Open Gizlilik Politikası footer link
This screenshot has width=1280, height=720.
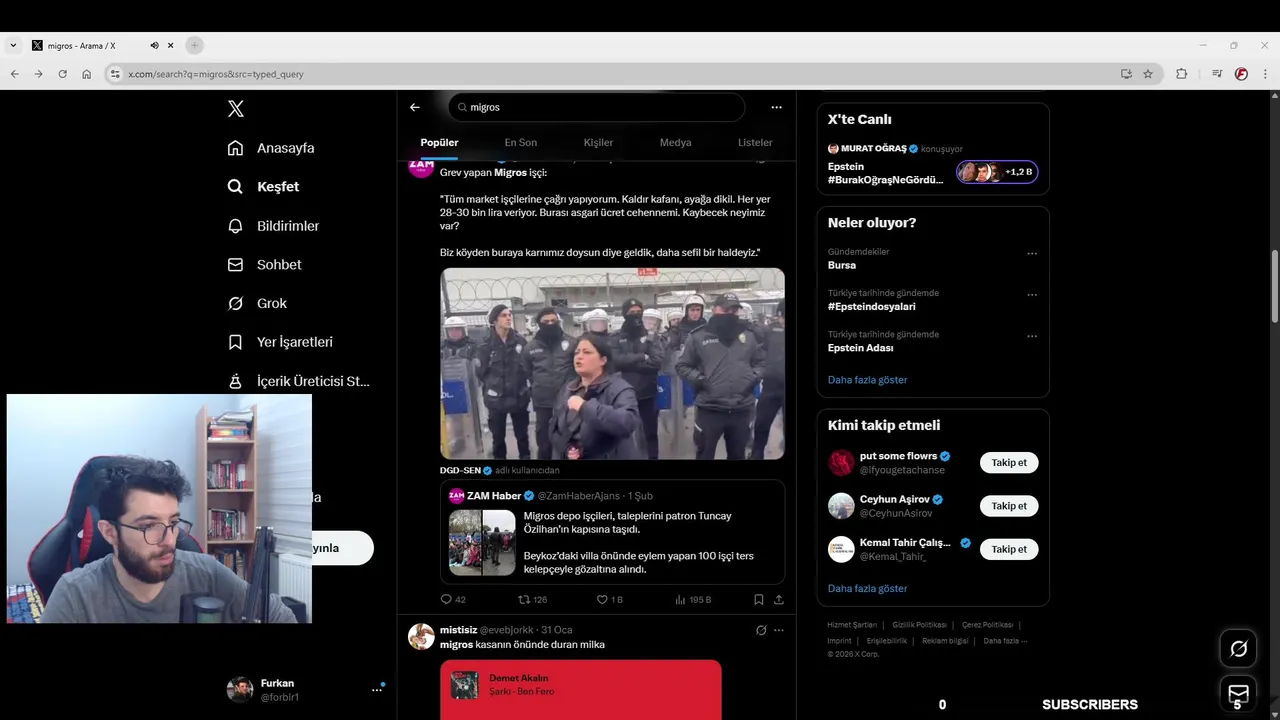(x=919, y=625)
